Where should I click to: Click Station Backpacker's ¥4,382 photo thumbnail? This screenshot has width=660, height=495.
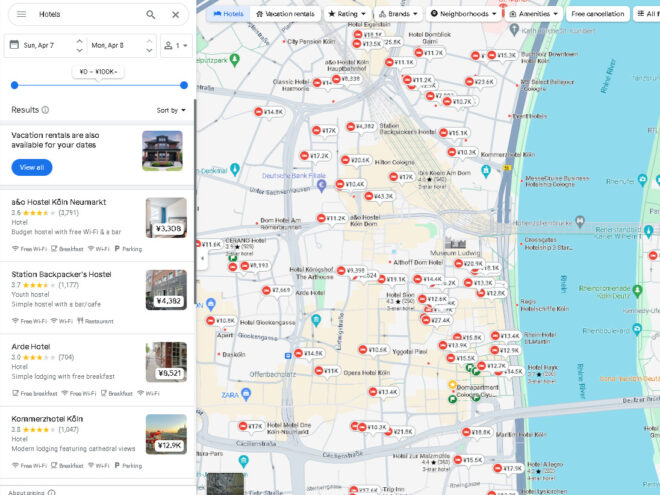(x=166, y=290)
